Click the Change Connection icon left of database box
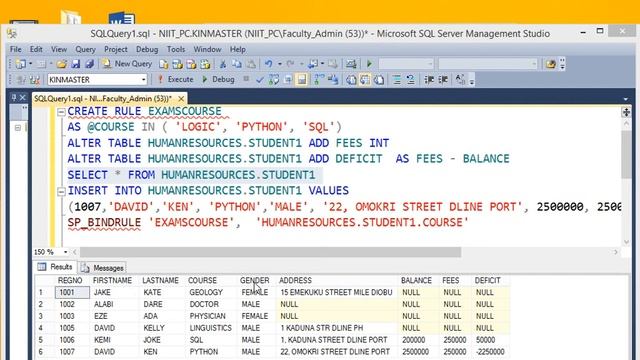 click(x=35, y=80)
